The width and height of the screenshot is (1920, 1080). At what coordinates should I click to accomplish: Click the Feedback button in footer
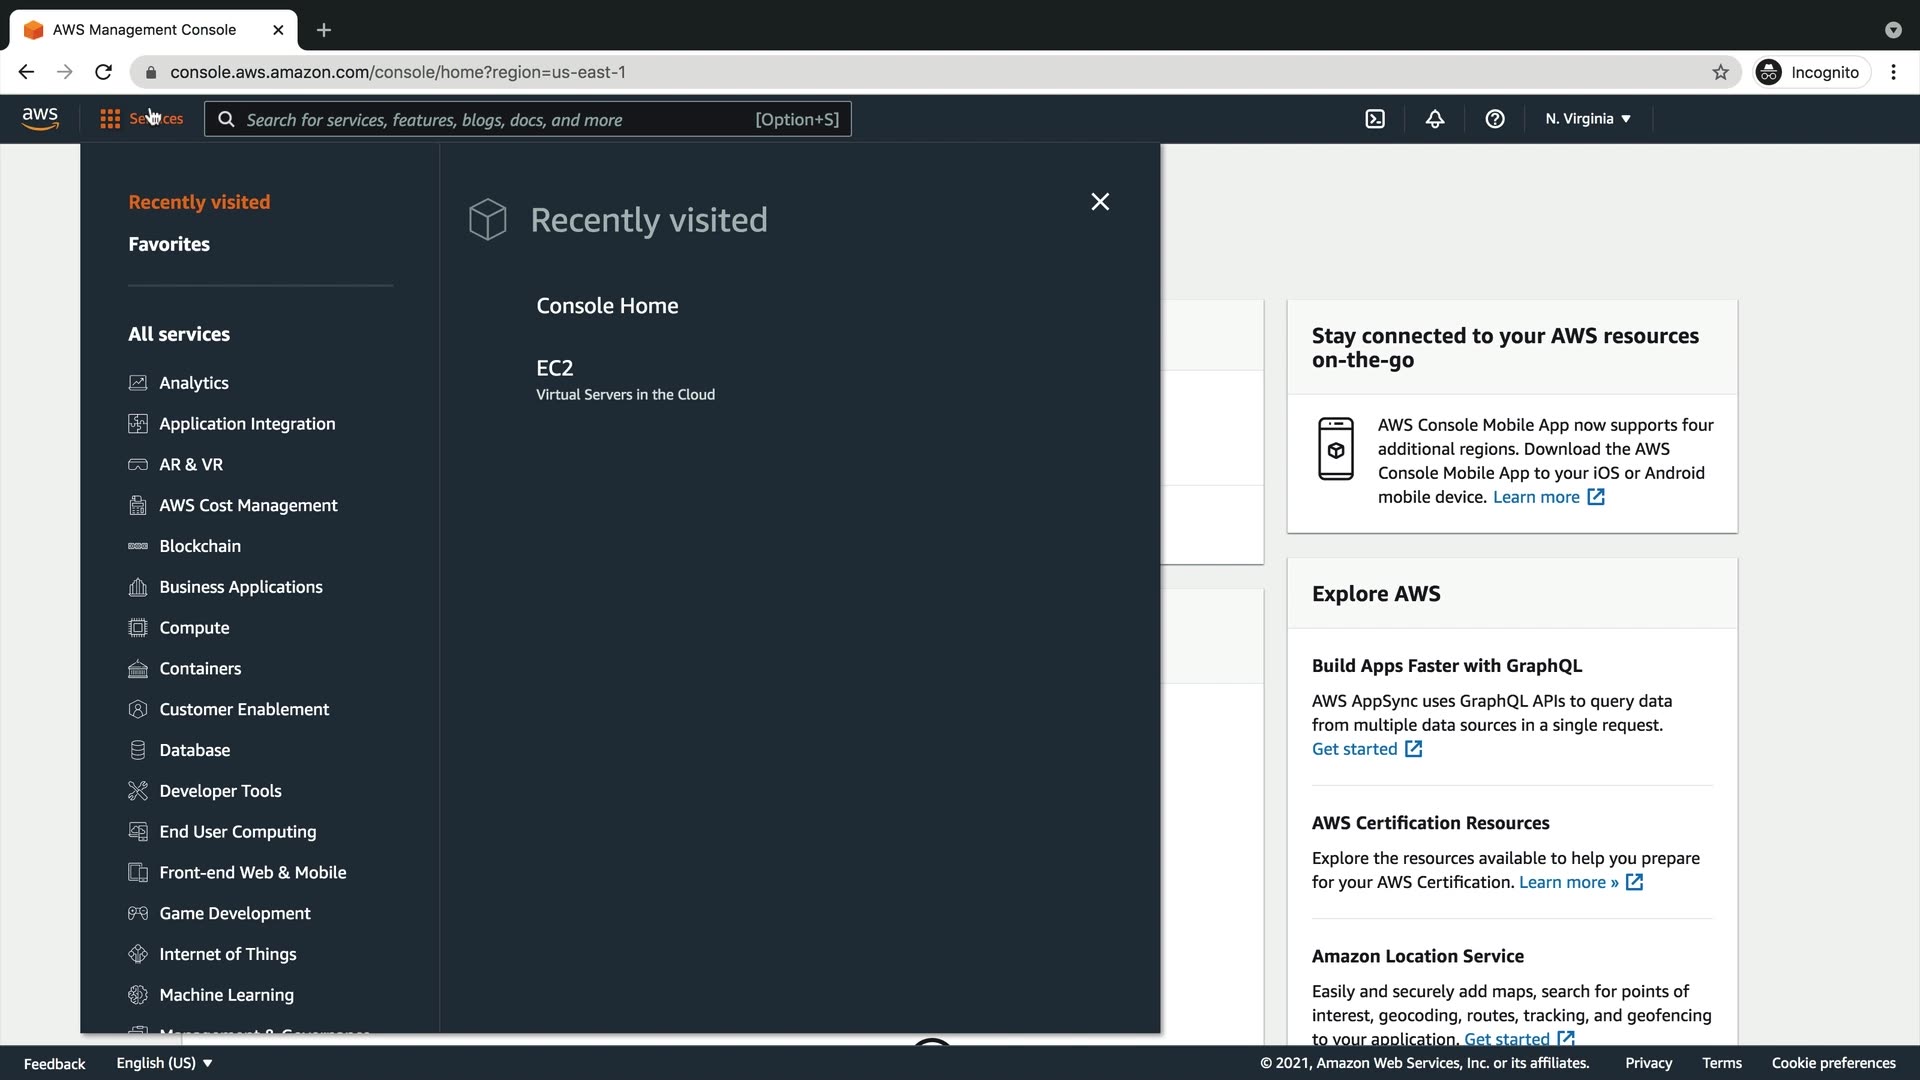[x=54, y=1063]
